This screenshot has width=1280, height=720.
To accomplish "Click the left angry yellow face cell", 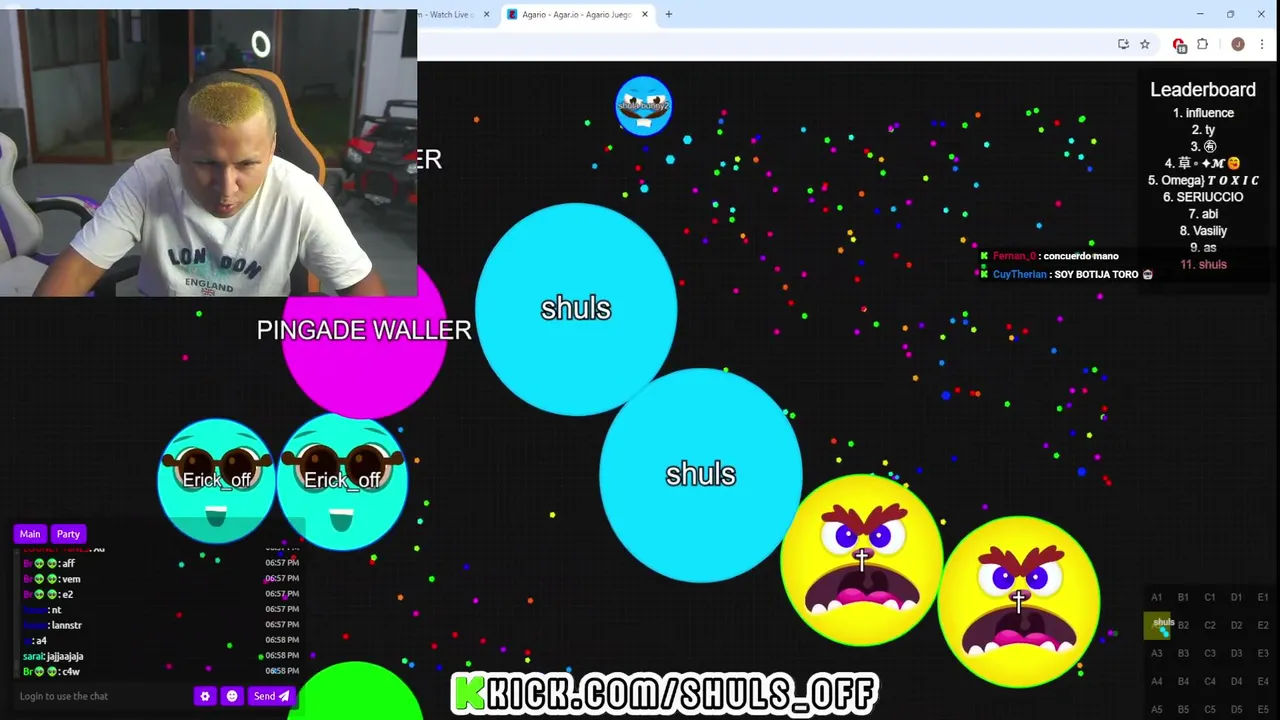I will pos(862,560).
